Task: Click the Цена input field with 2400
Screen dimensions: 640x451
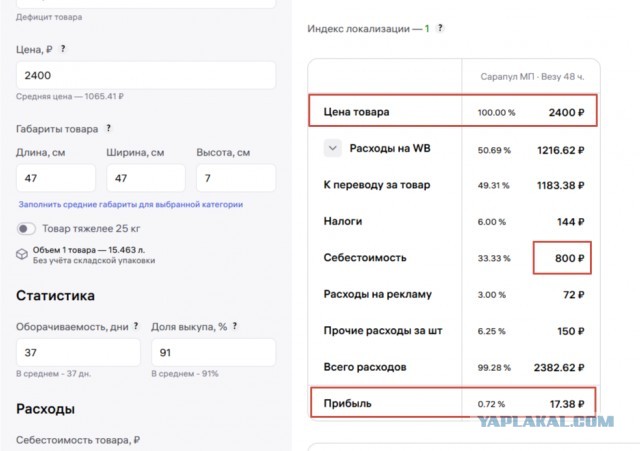Action: 146,75
